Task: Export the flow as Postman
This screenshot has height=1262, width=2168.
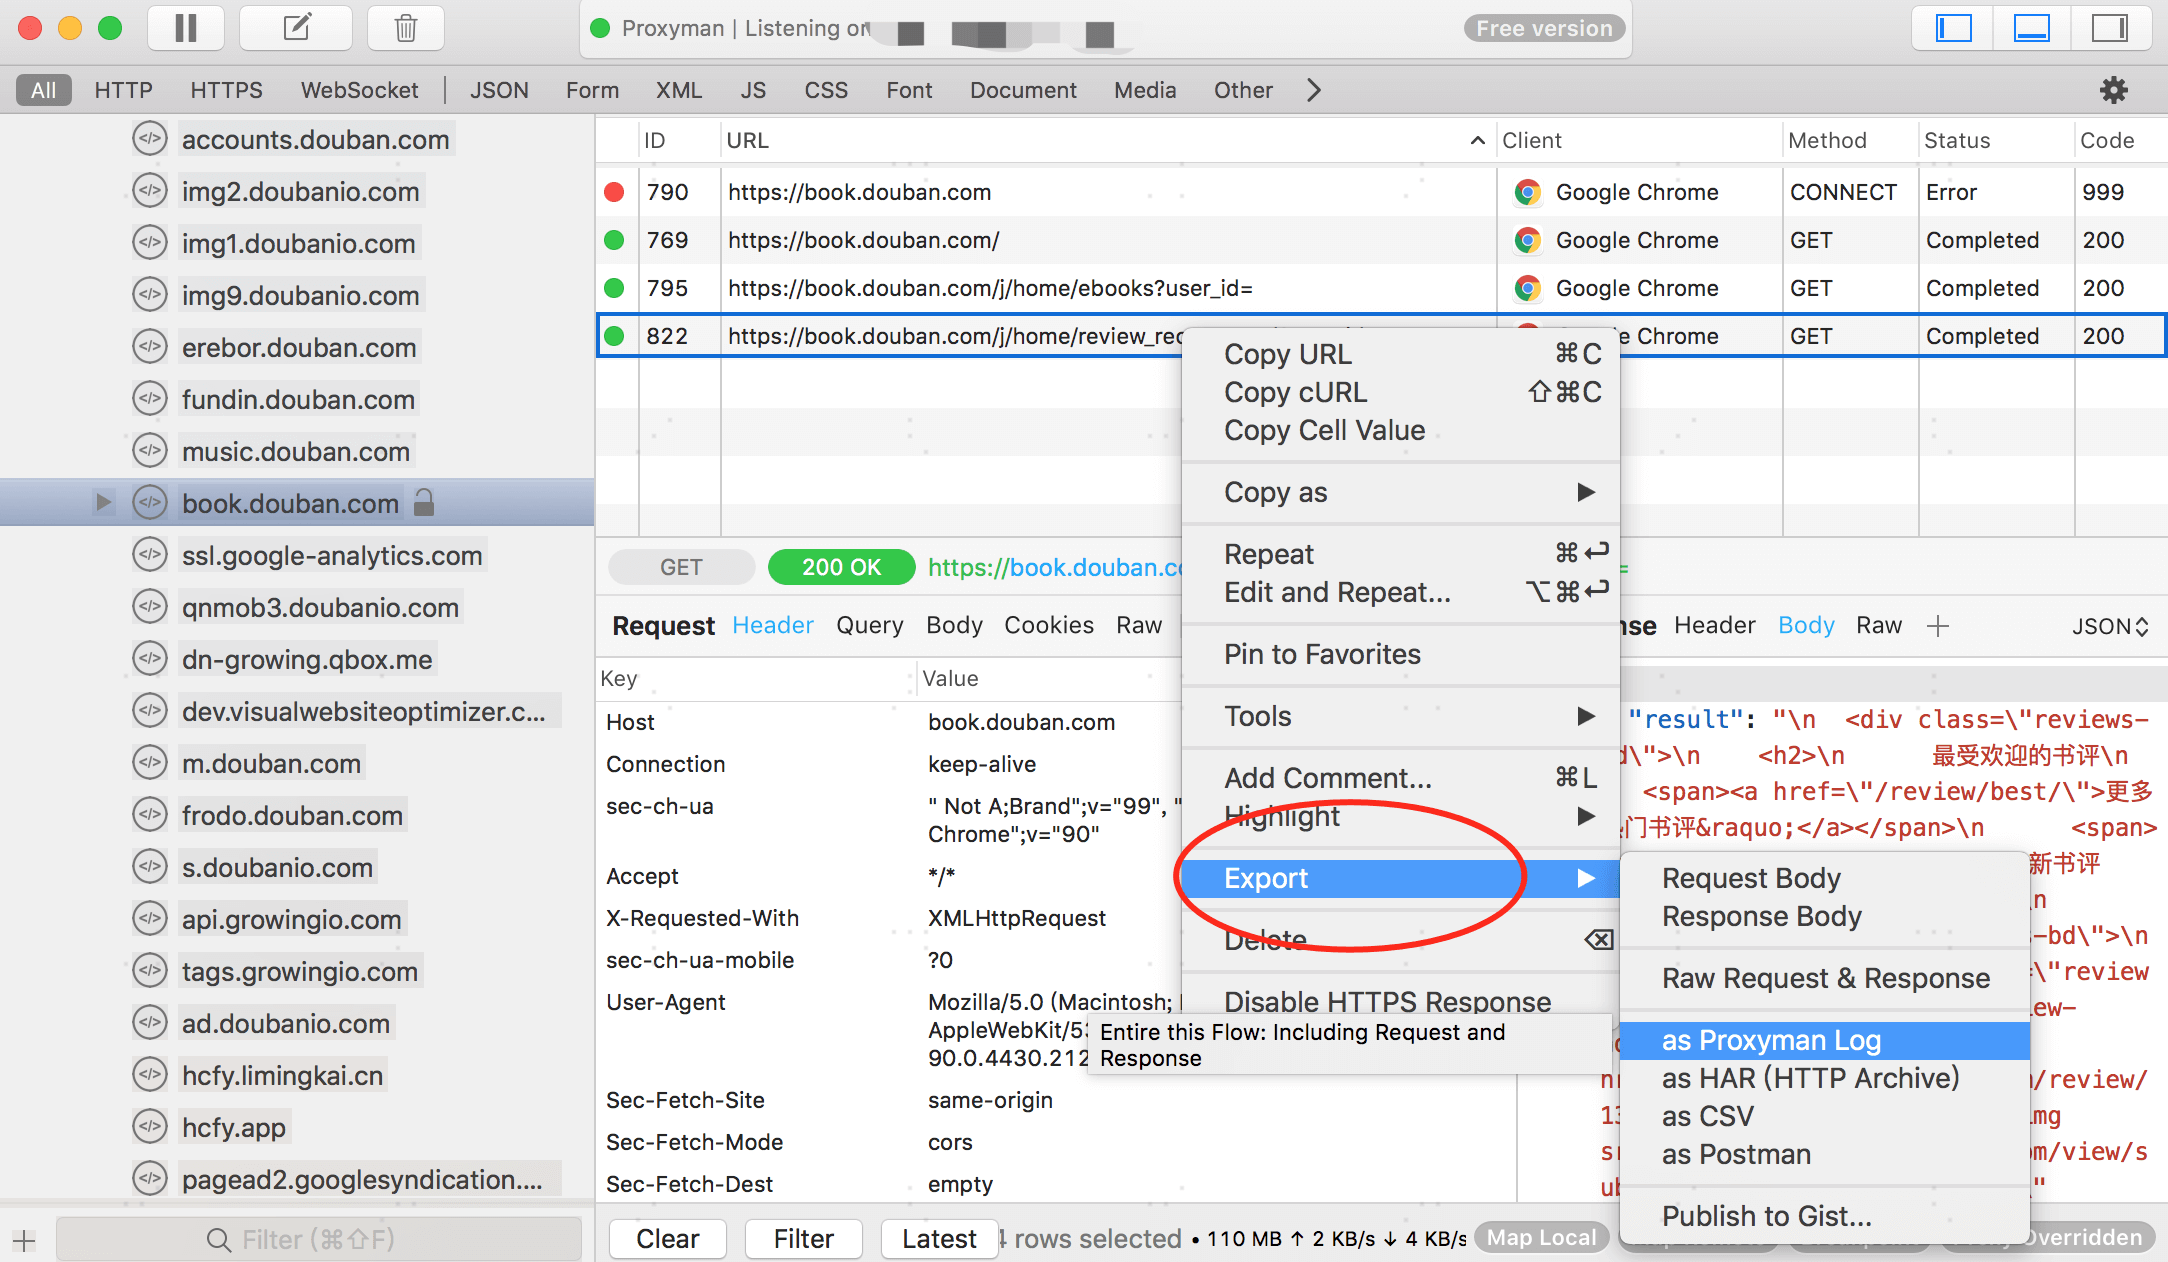Action: 1824,1154
